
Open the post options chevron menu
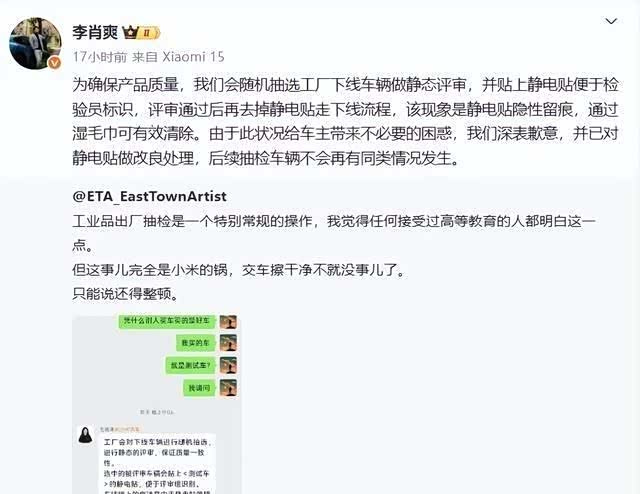[611, 21]
